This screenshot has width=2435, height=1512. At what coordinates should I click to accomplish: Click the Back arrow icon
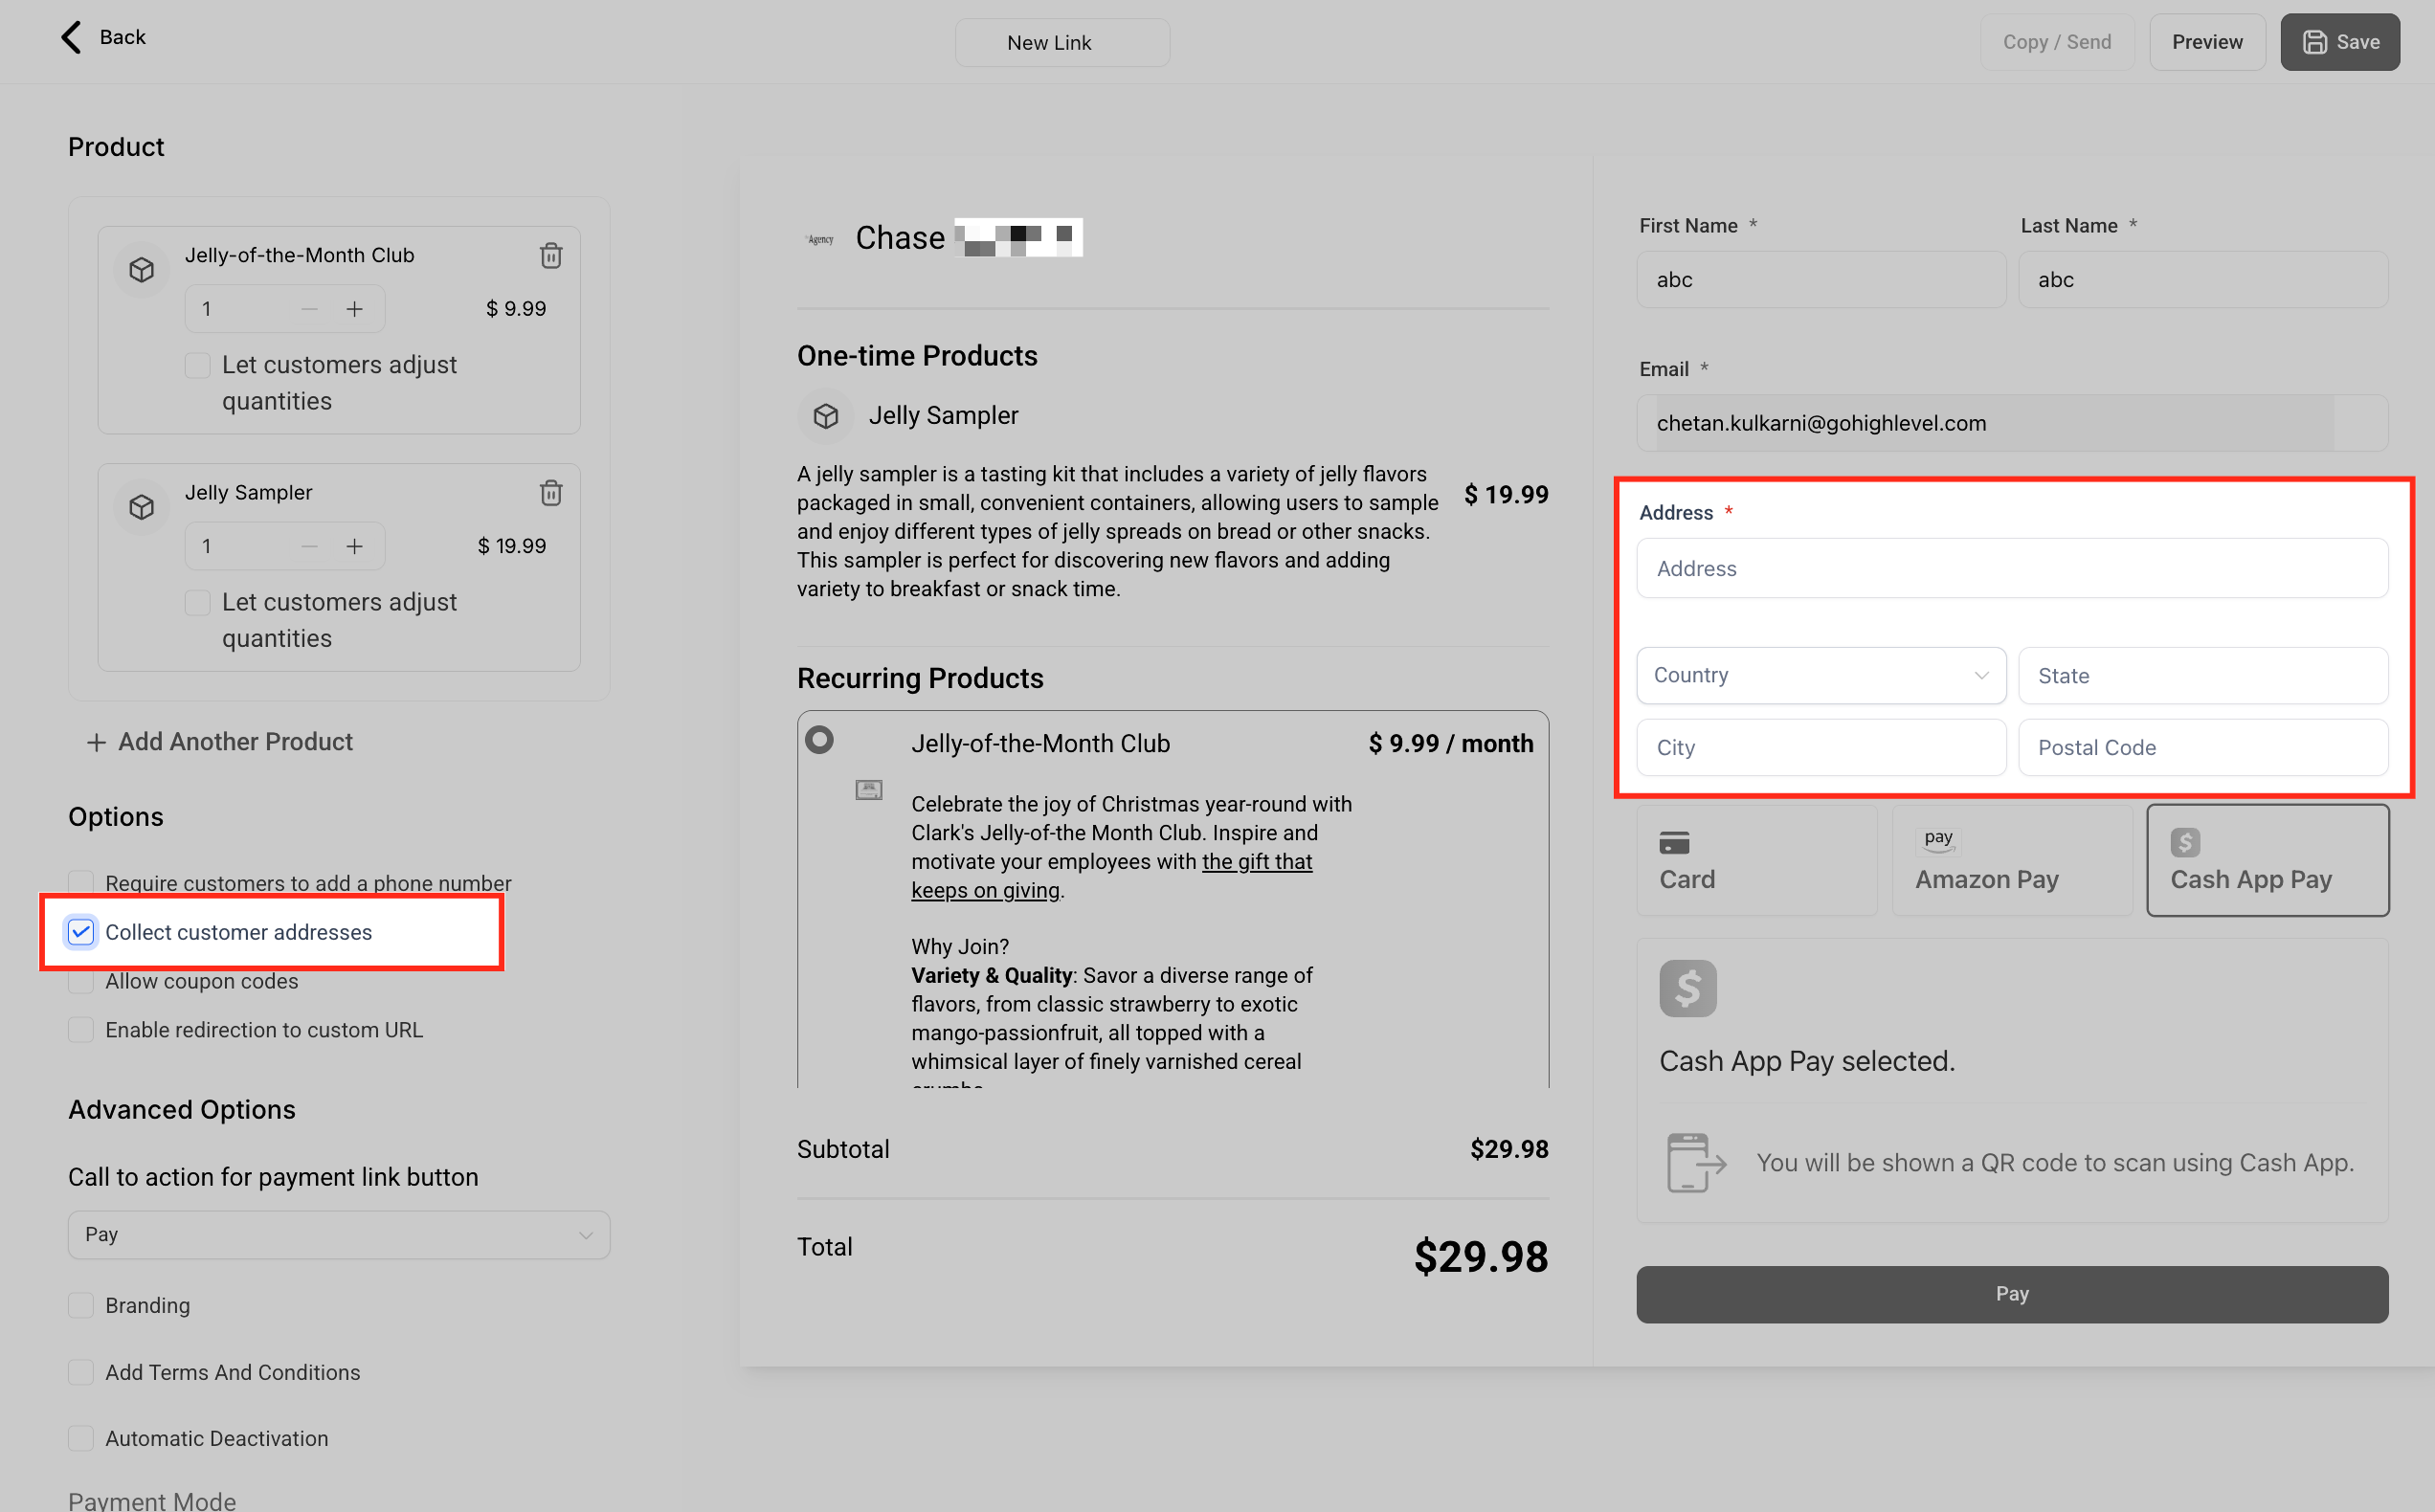(x=72, y=37)
